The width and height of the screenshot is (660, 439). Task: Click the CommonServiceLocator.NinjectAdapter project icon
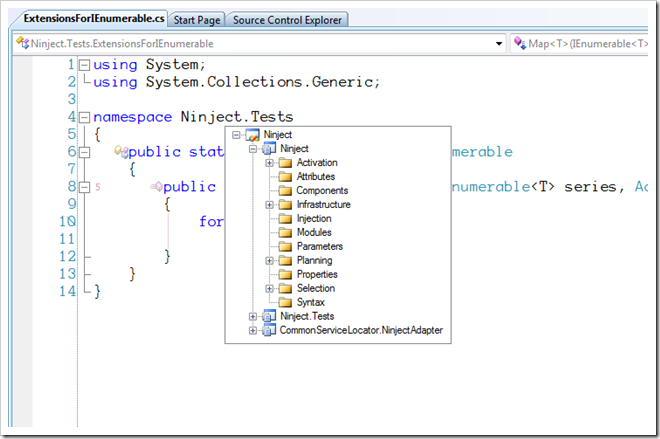point(269,330)
